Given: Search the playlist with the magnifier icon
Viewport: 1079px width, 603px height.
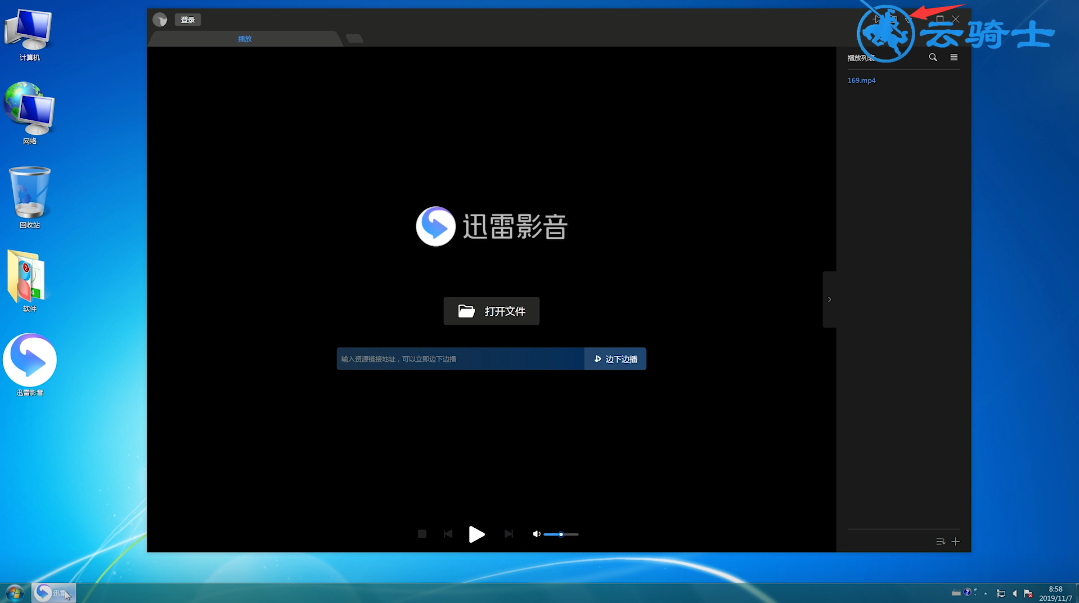Looking at the screenshot, I should 933,57.
